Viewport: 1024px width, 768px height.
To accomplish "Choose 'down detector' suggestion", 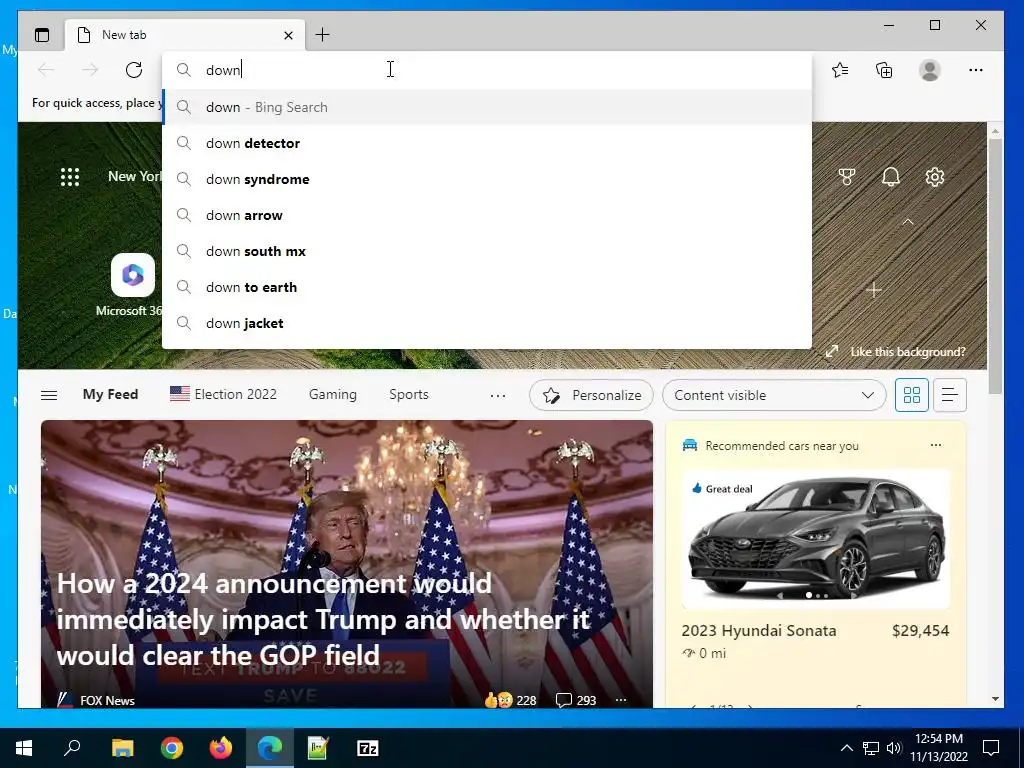I will click(x=487, y=143).
